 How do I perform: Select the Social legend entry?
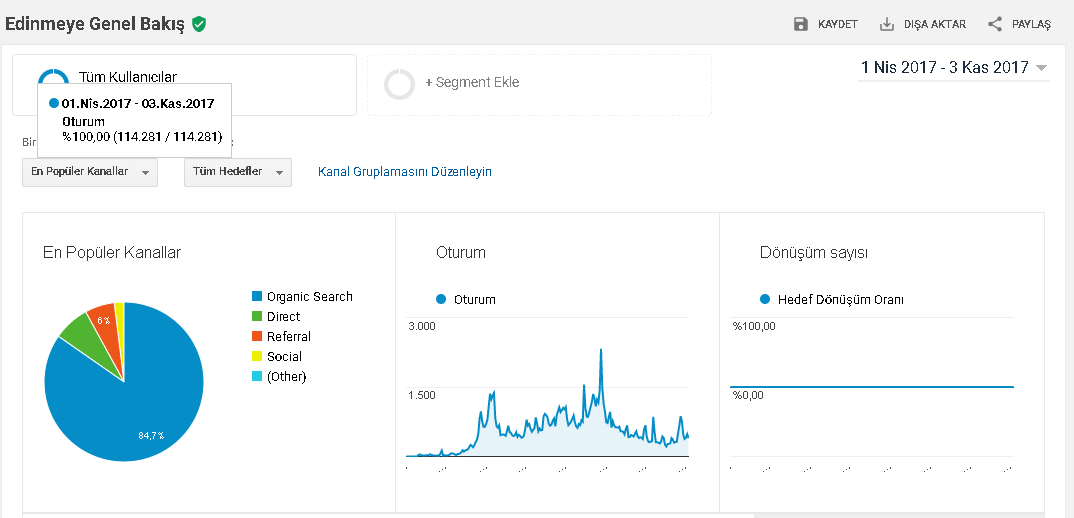pos(277,356)
